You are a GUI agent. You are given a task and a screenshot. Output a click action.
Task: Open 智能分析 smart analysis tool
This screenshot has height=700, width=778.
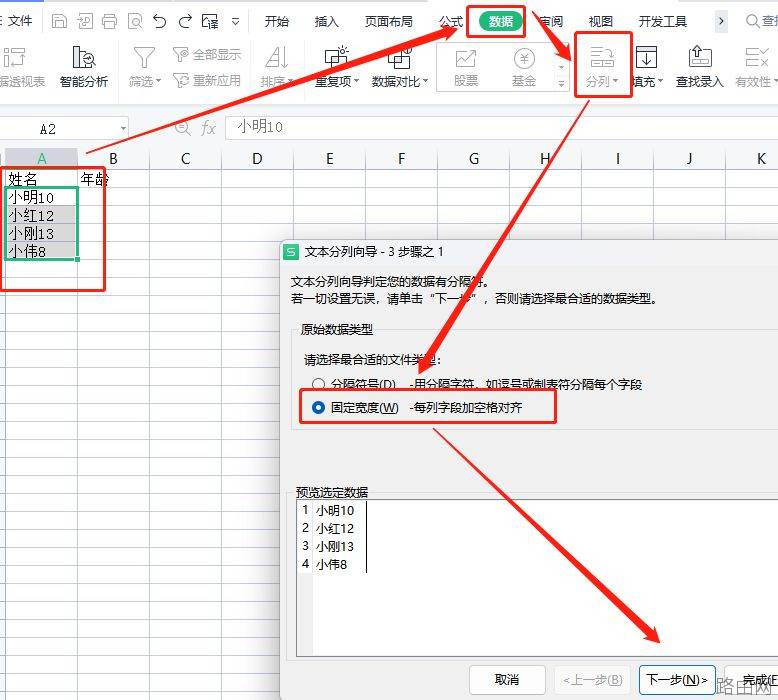[x=83, y=66]
